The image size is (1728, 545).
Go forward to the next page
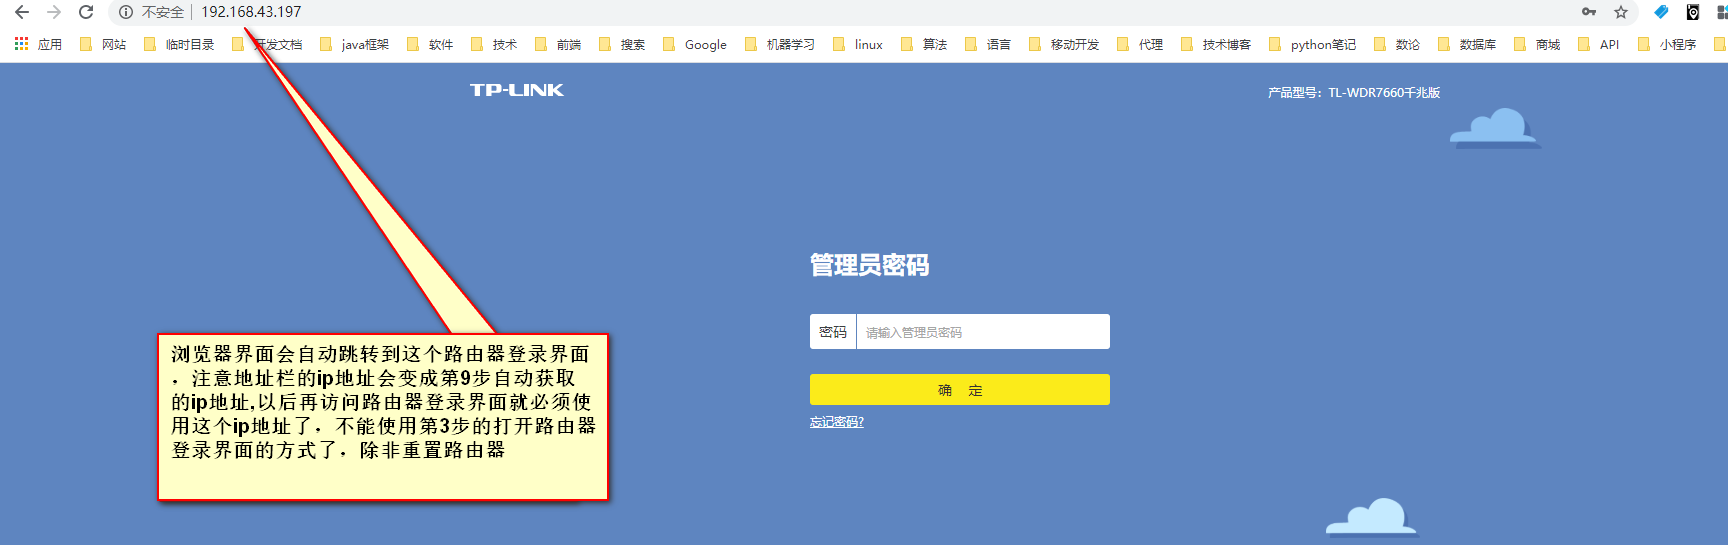[x=54, y=12]
